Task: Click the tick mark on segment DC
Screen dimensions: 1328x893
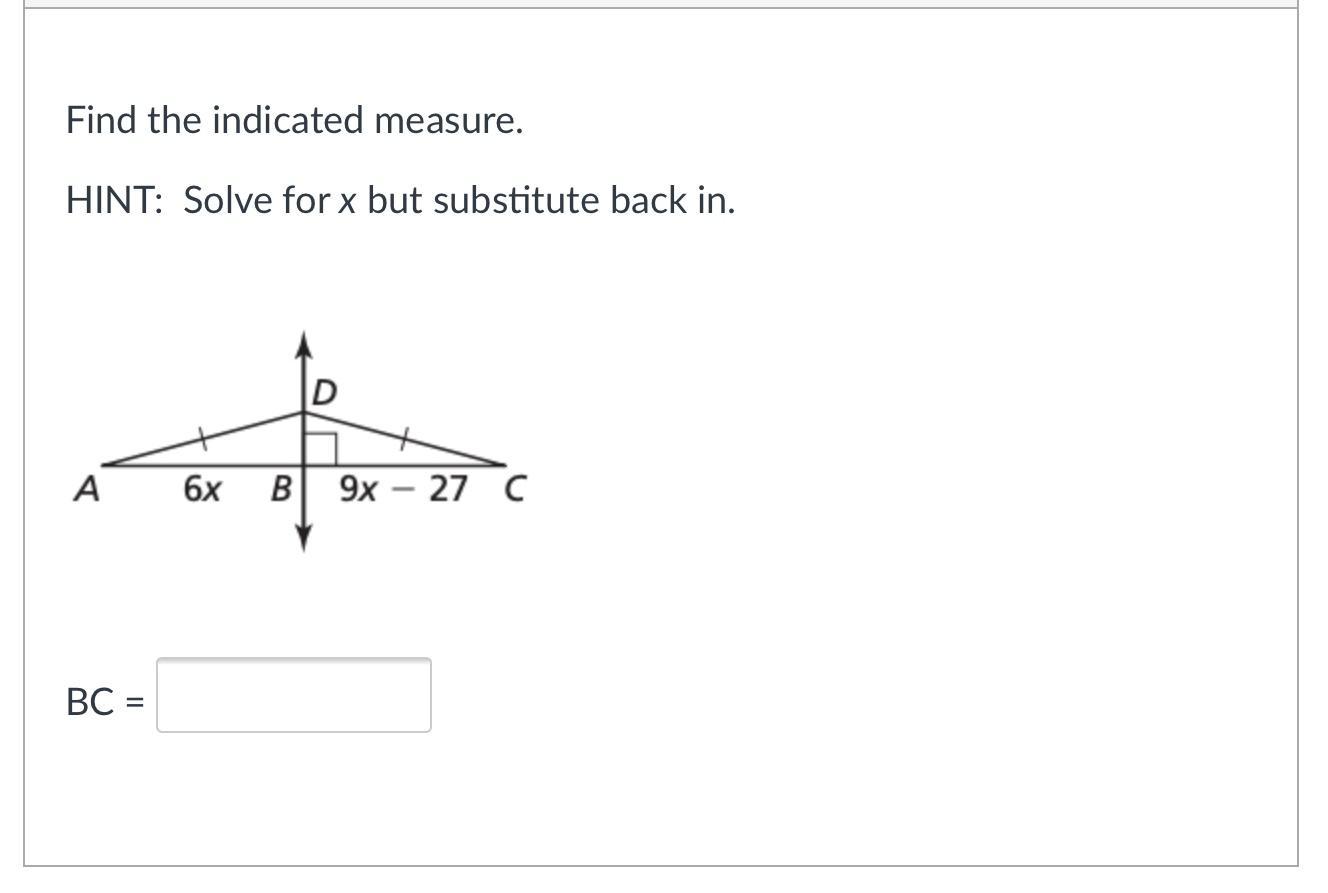Action: pyautogui.click(x=404, y=436)
